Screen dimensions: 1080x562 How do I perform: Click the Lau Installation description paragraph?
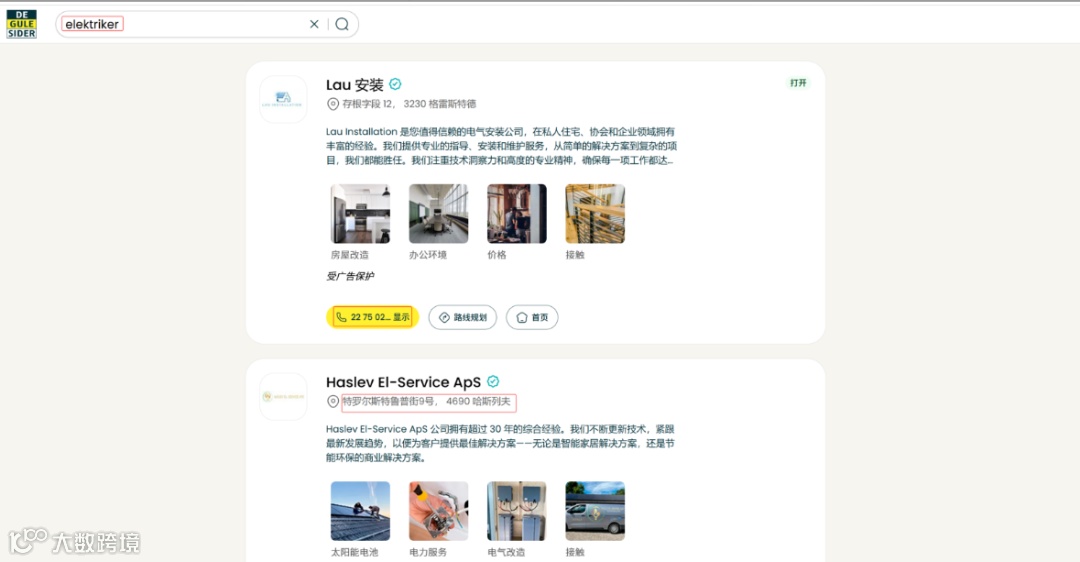pos(501,146)
